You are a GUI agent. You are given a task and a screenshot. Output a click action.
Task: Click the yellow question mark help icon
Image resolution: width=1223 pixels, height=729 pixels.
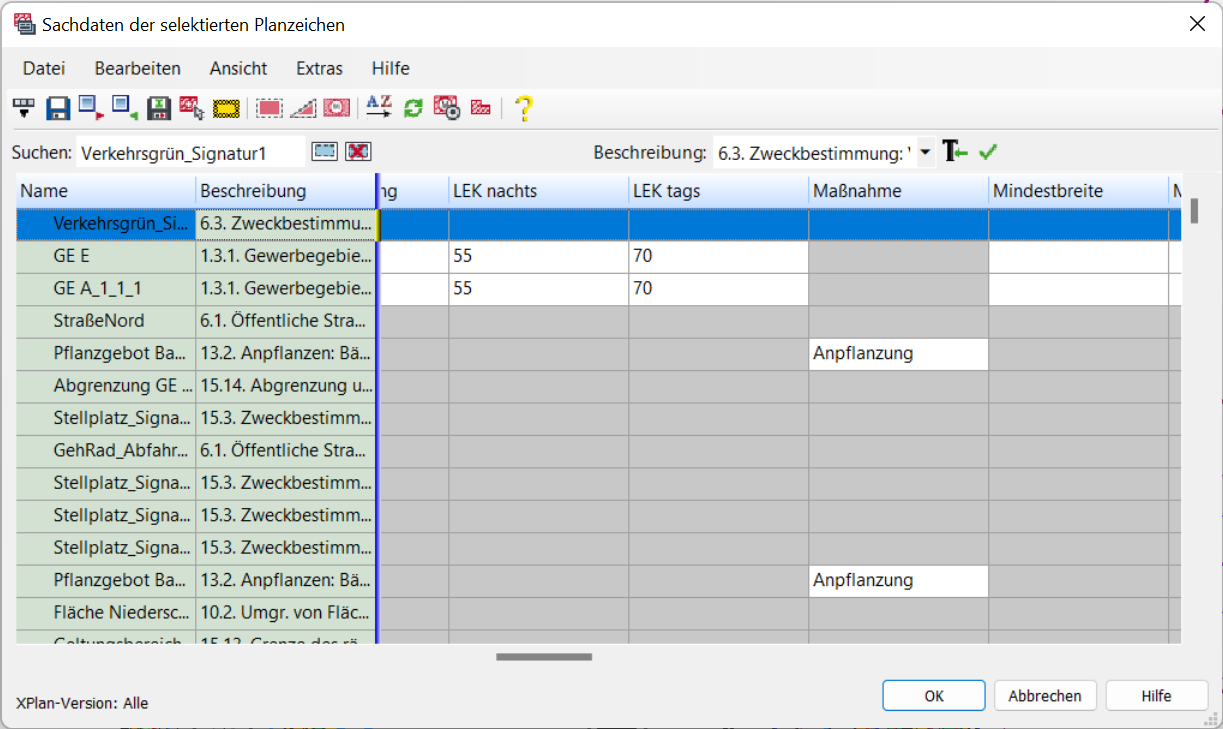coord(523,108)
